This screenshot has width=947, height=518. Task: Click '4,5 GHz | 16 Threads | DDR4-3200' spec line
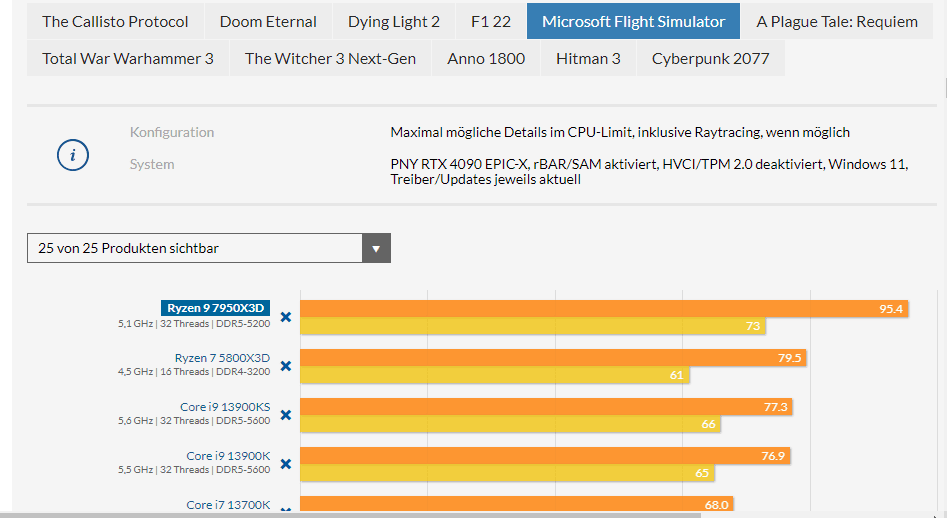(194, 372)
